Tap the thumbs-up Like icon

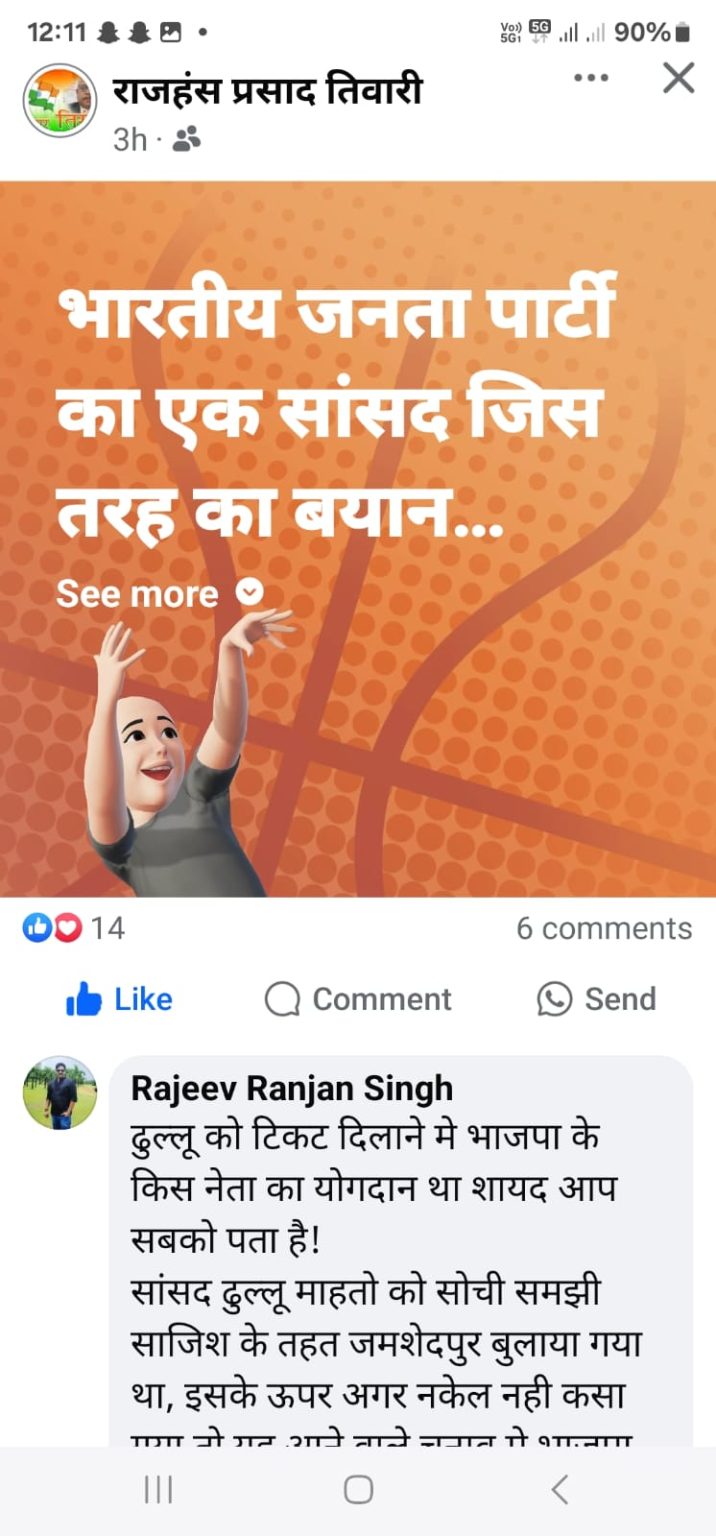tap(84, 999)
